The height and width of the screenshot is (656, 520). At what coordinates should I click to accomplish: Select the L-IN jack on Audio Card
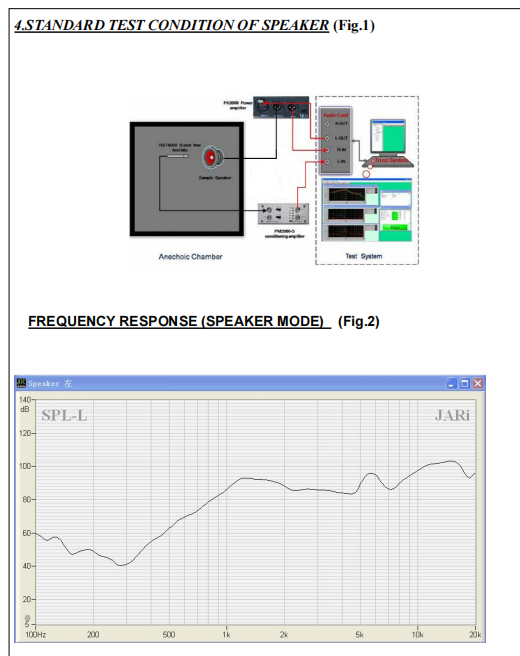(x=328, y=161)
